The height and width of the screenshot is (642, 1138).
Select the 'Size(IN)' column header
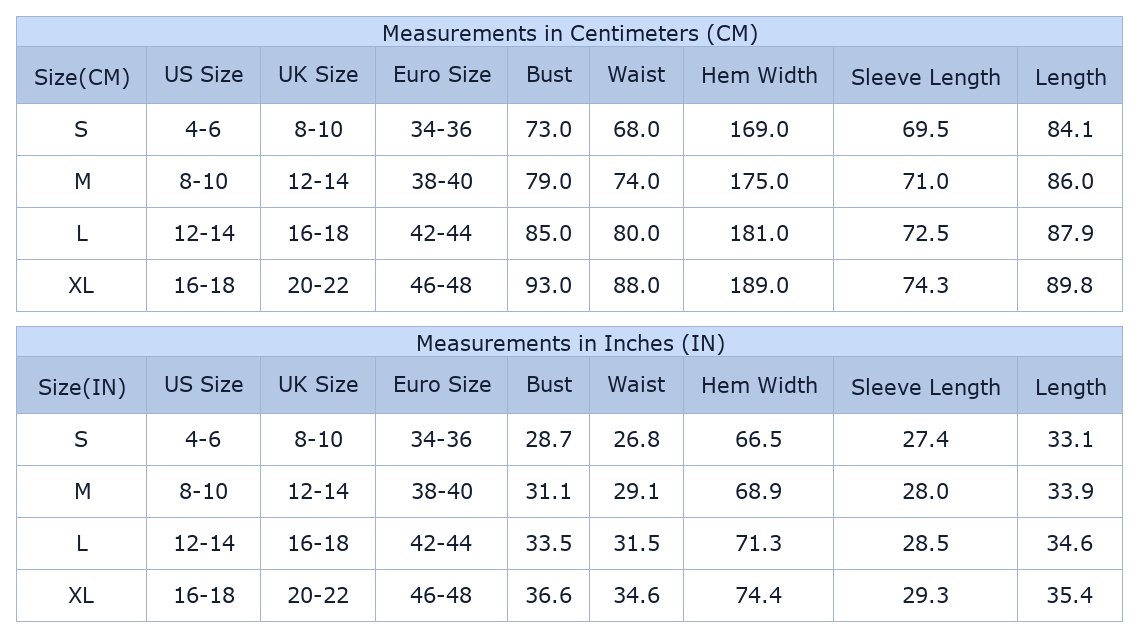tap(82, 387)
